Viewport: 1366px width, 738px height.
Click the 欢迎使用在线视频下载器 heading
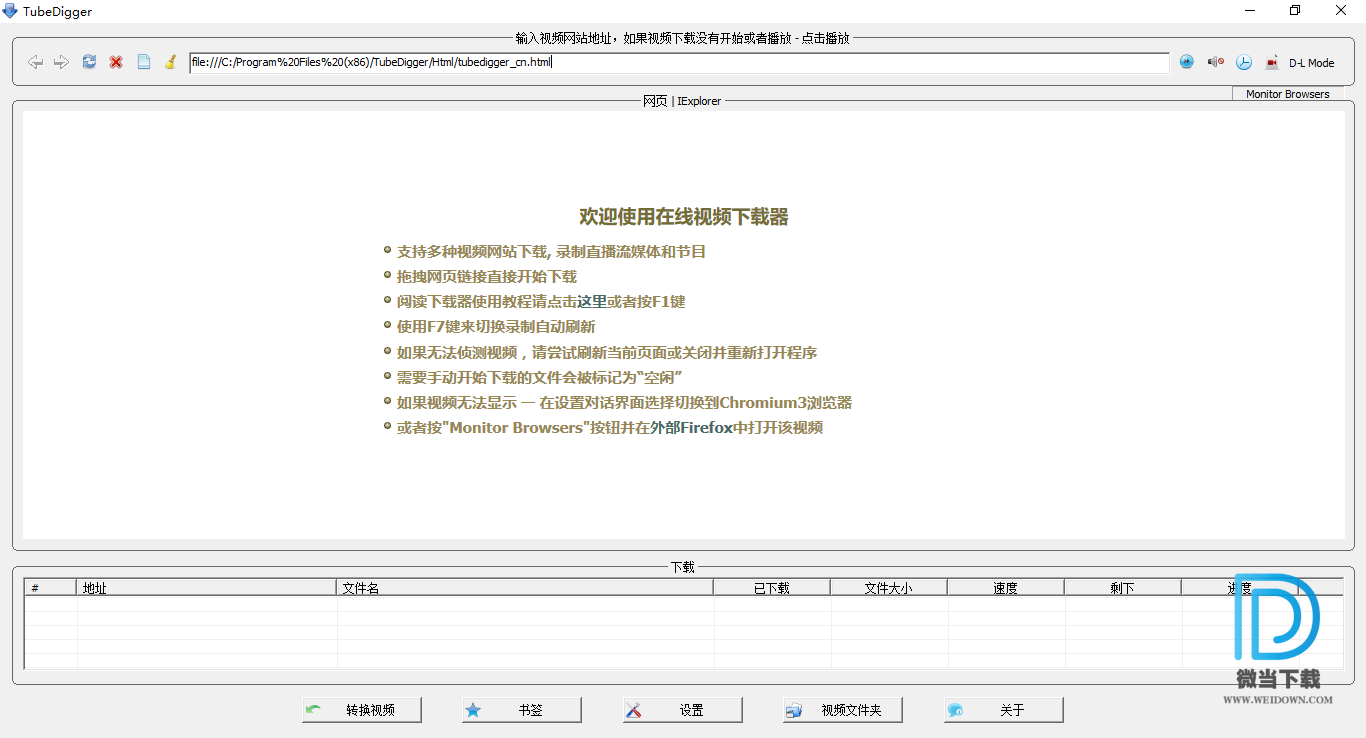(x=684, y=217)
